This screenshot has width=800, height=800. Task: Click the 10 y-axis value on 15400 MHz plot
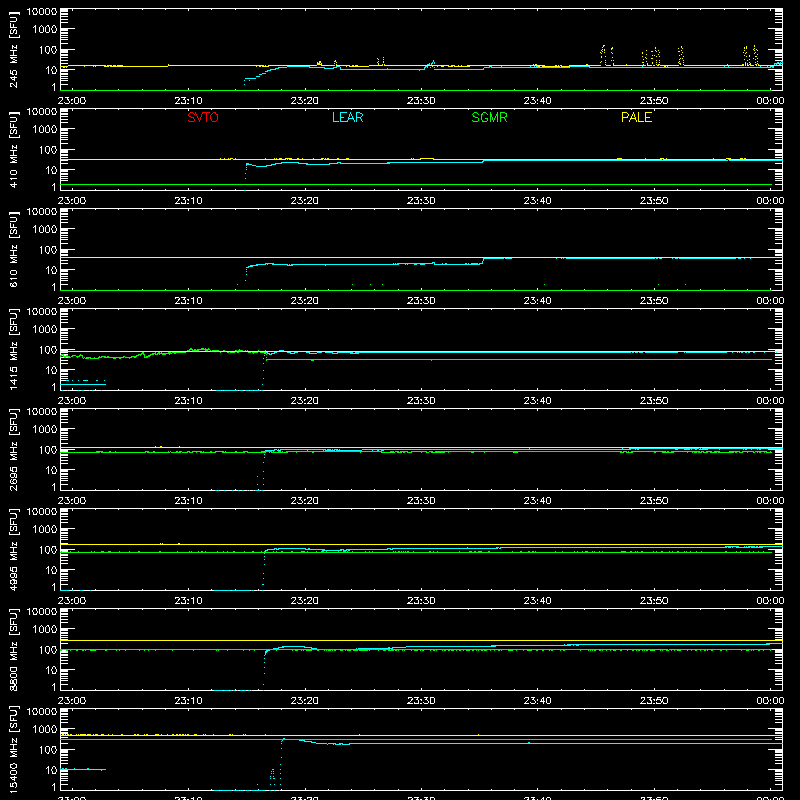[x=51, y=770]
